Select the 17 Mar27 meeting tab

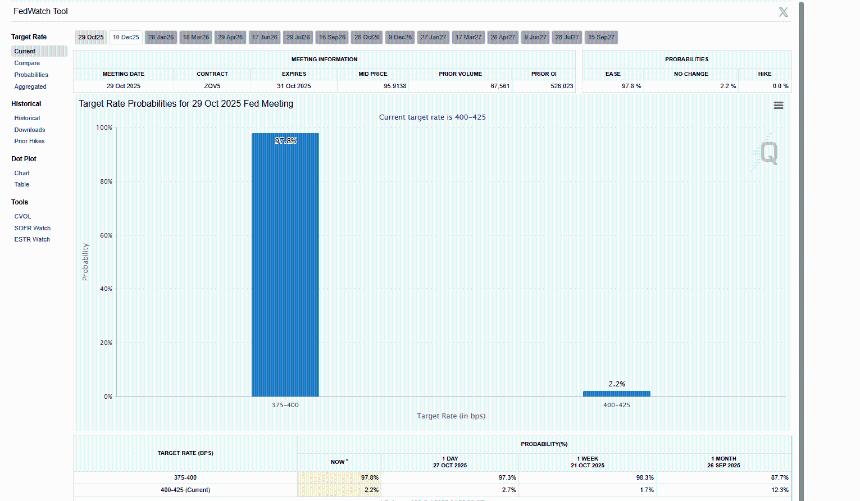[x=468, y=37]
